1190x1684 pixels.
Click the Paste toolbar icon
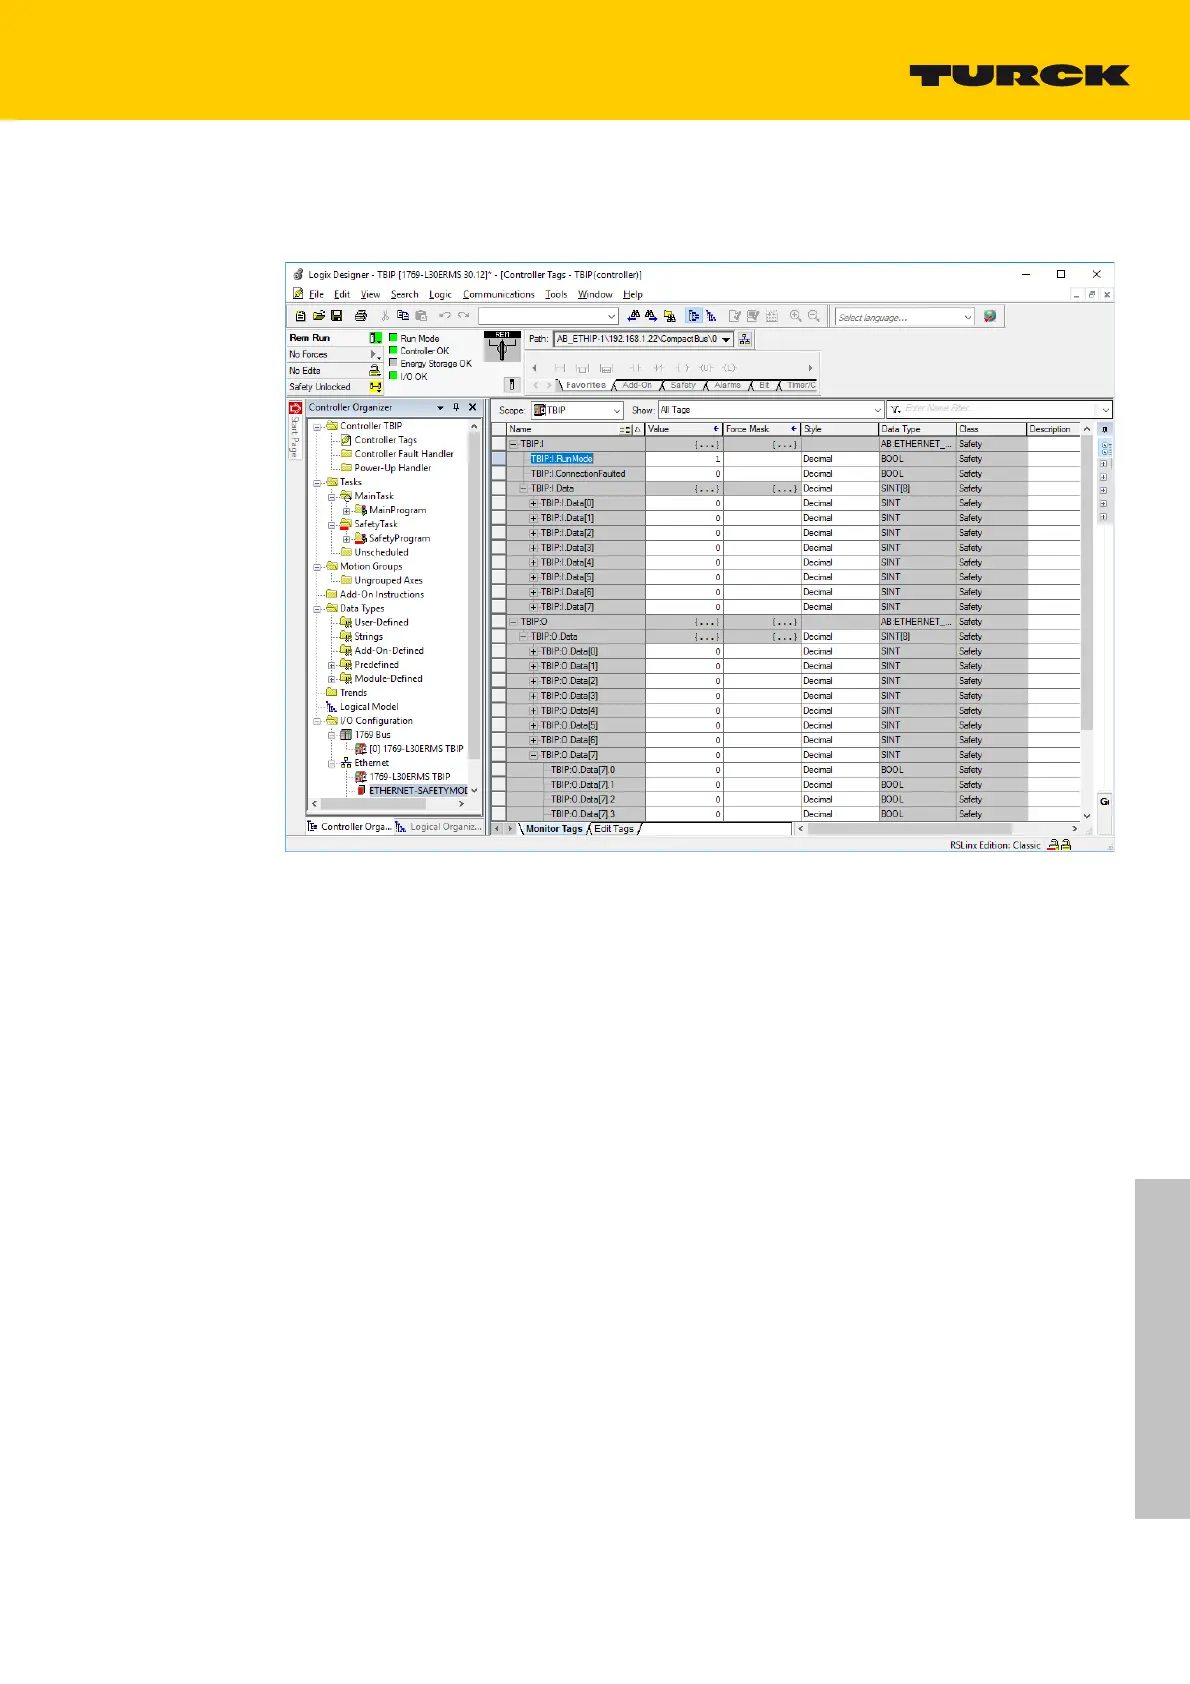[x=421, y=316]
